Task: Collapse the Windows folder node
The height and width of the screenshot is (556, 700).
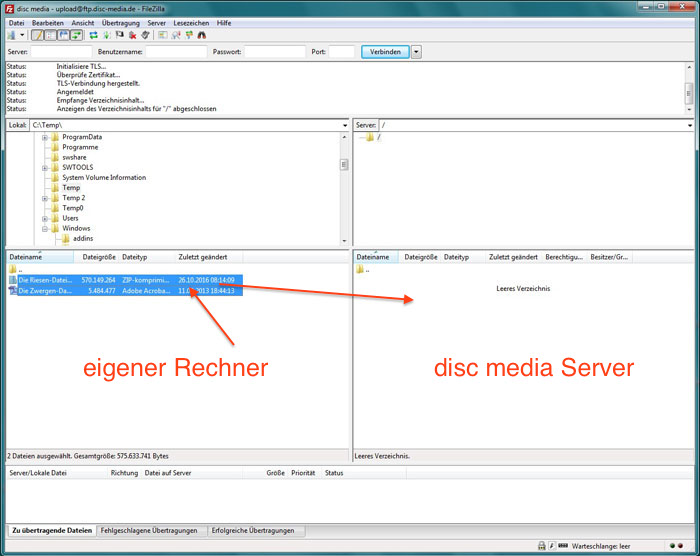Action: pyautogui.click(x=45, y=229)
